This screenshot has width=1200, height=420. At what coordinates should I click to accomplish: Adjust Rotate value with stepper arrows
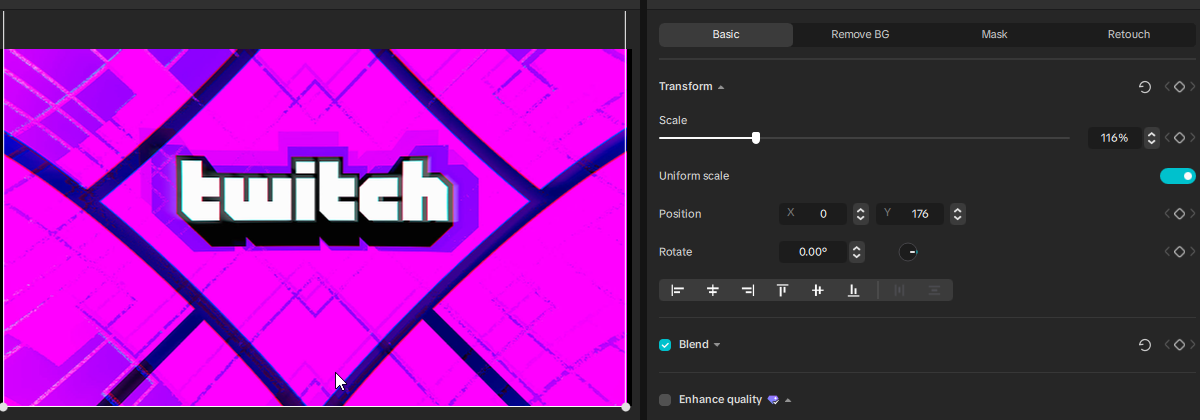click(856, 252)
